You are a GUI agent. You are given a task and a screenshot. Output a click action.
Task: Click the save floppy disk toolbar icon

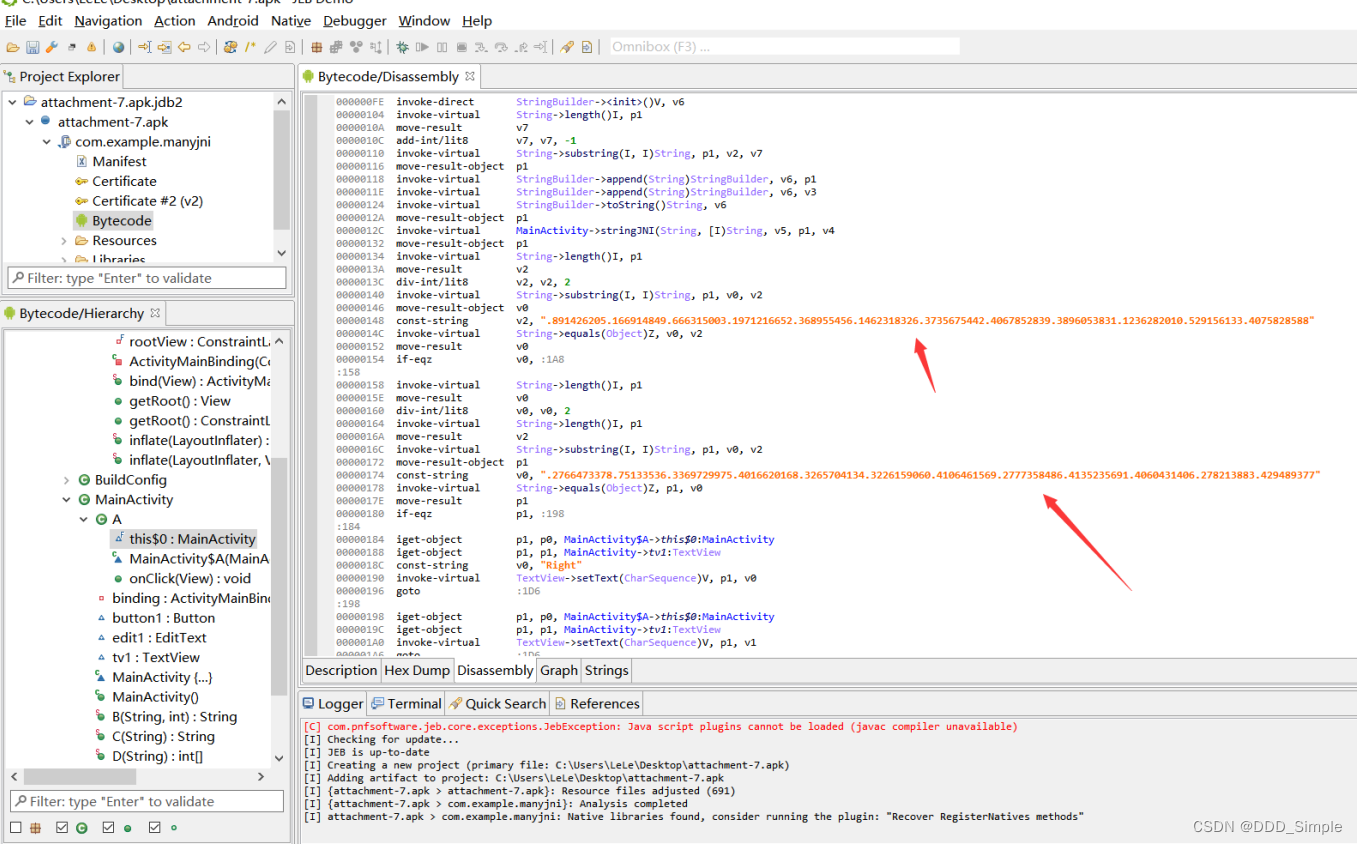32,47
